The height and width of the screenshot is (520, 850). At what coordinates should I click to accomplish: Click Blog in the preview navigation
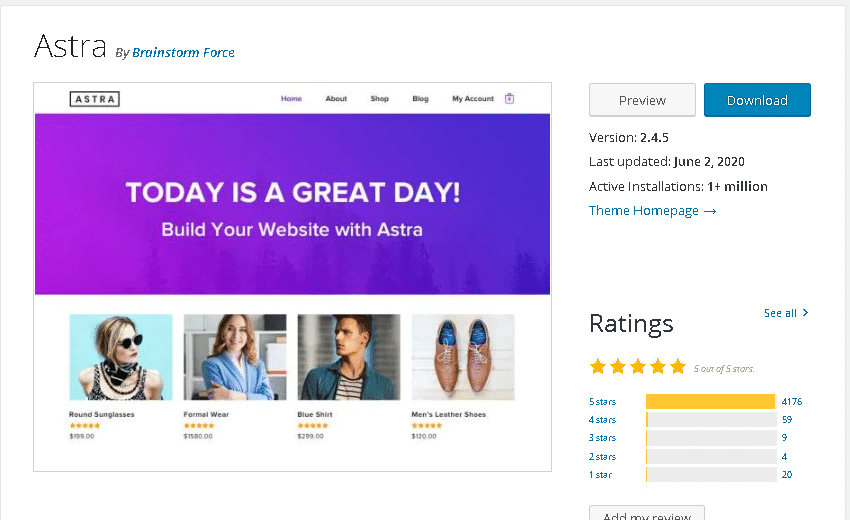coord(420,99)
